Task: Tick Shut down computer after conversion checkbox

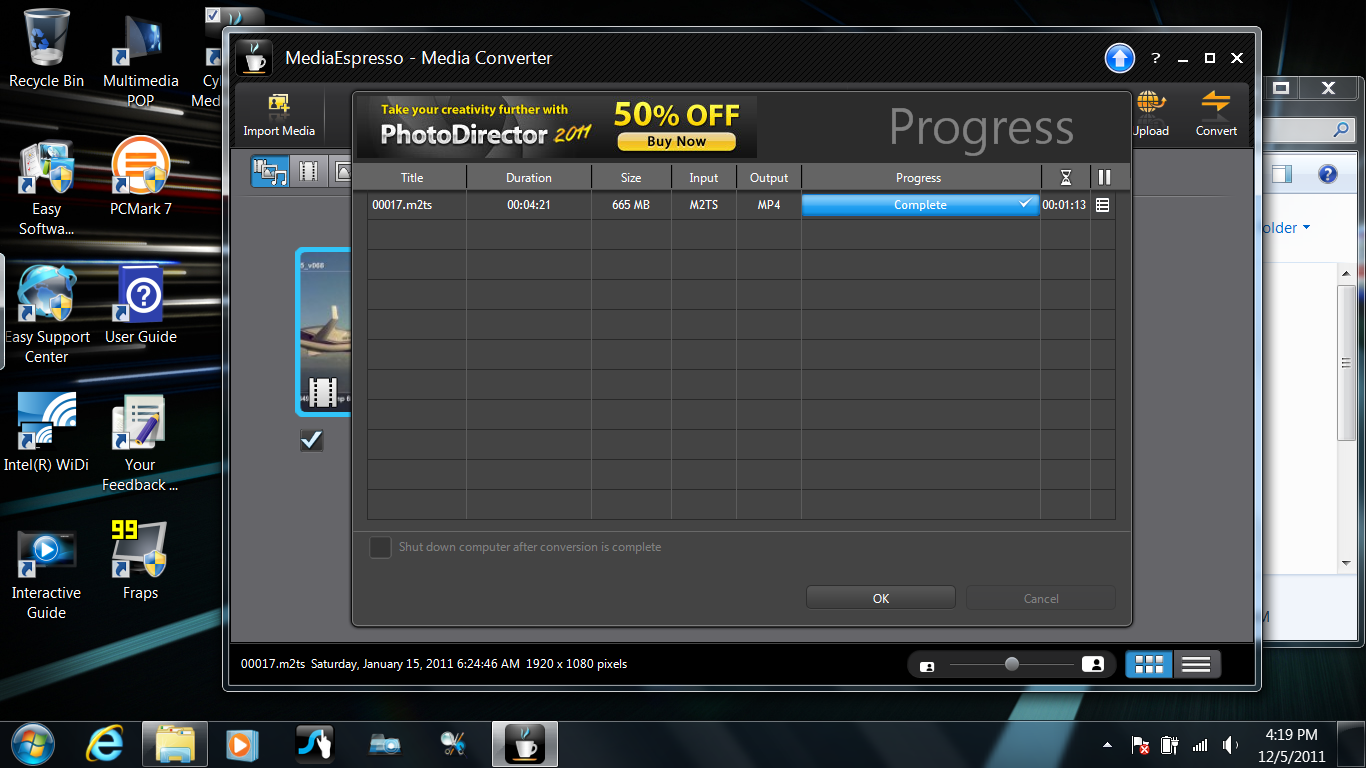Action: point(380,547)
